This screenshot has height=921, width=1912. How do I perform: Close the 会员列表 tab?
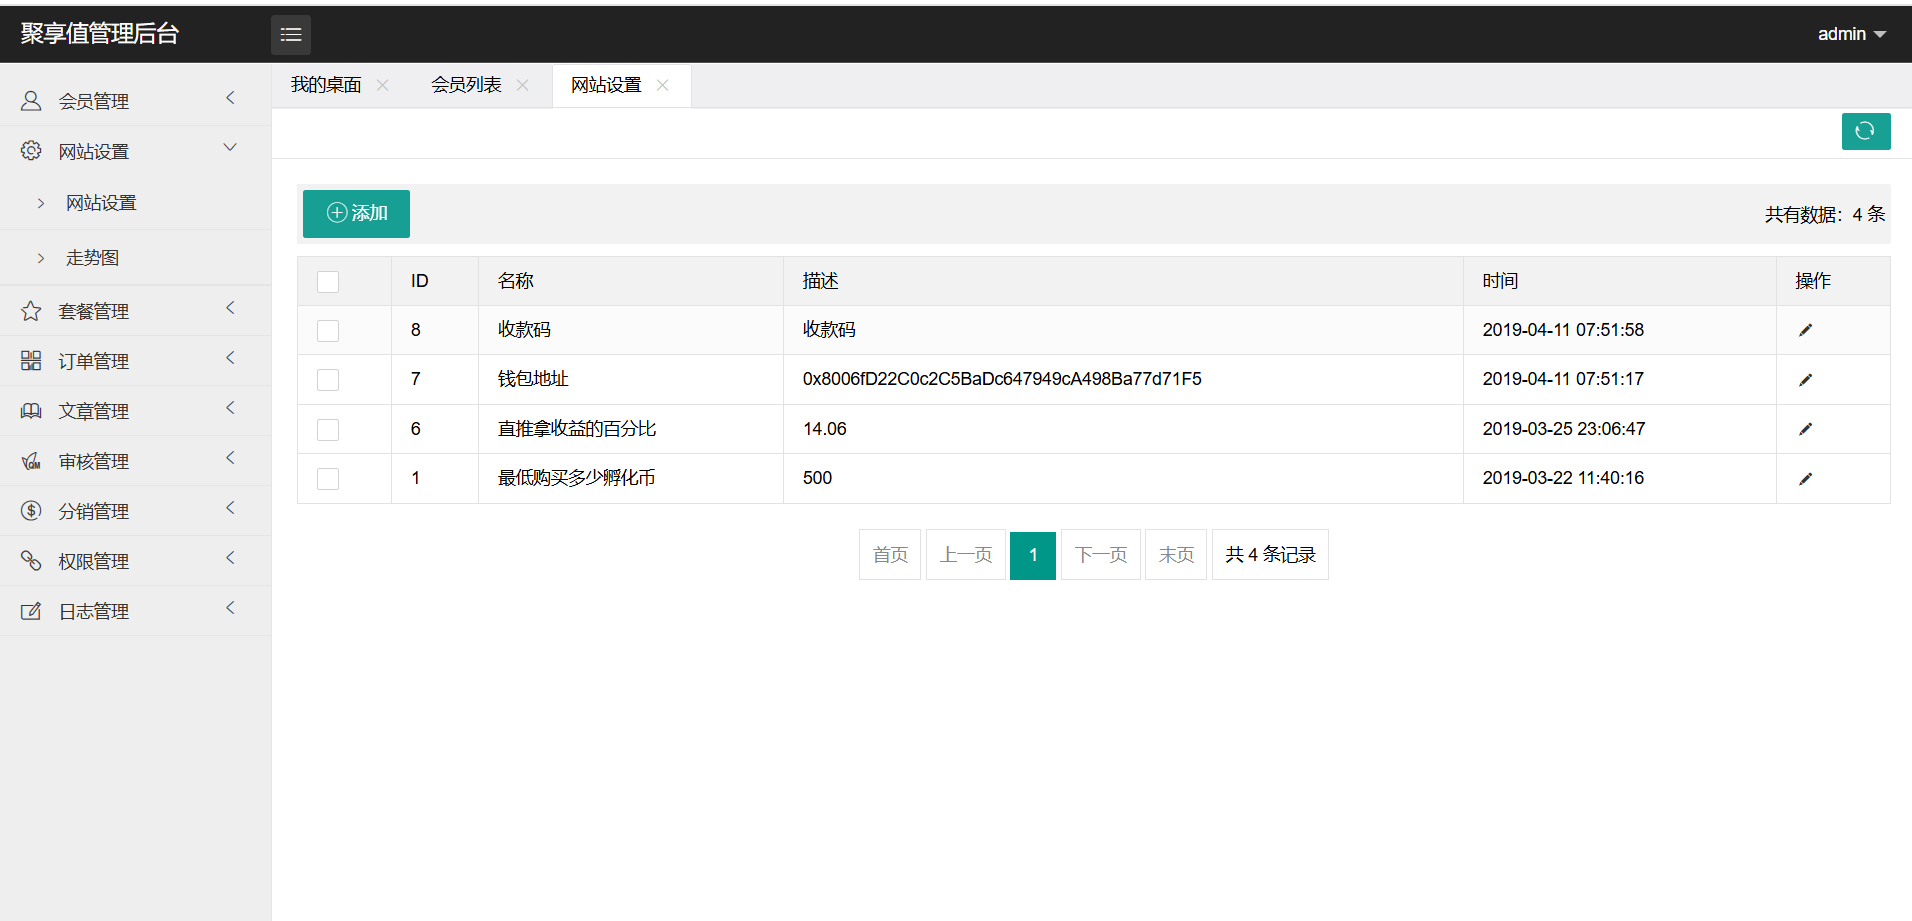[x=522, y=86]
